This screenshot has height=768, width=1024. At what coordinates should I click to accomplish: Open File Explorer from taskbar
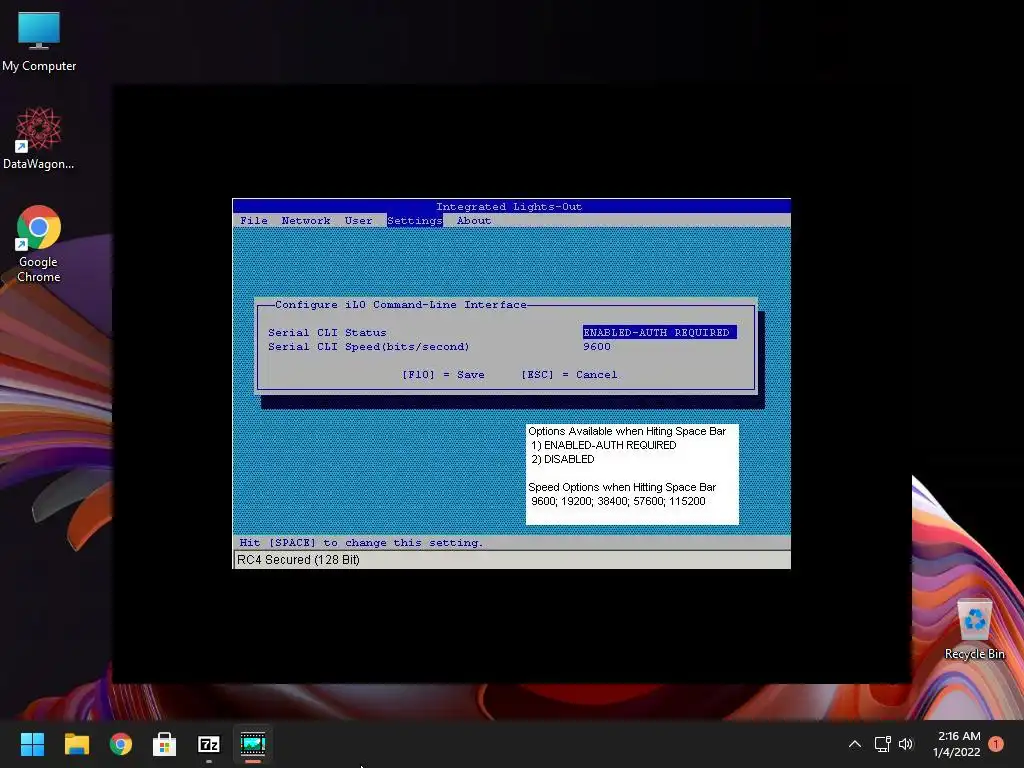(76, 744)
